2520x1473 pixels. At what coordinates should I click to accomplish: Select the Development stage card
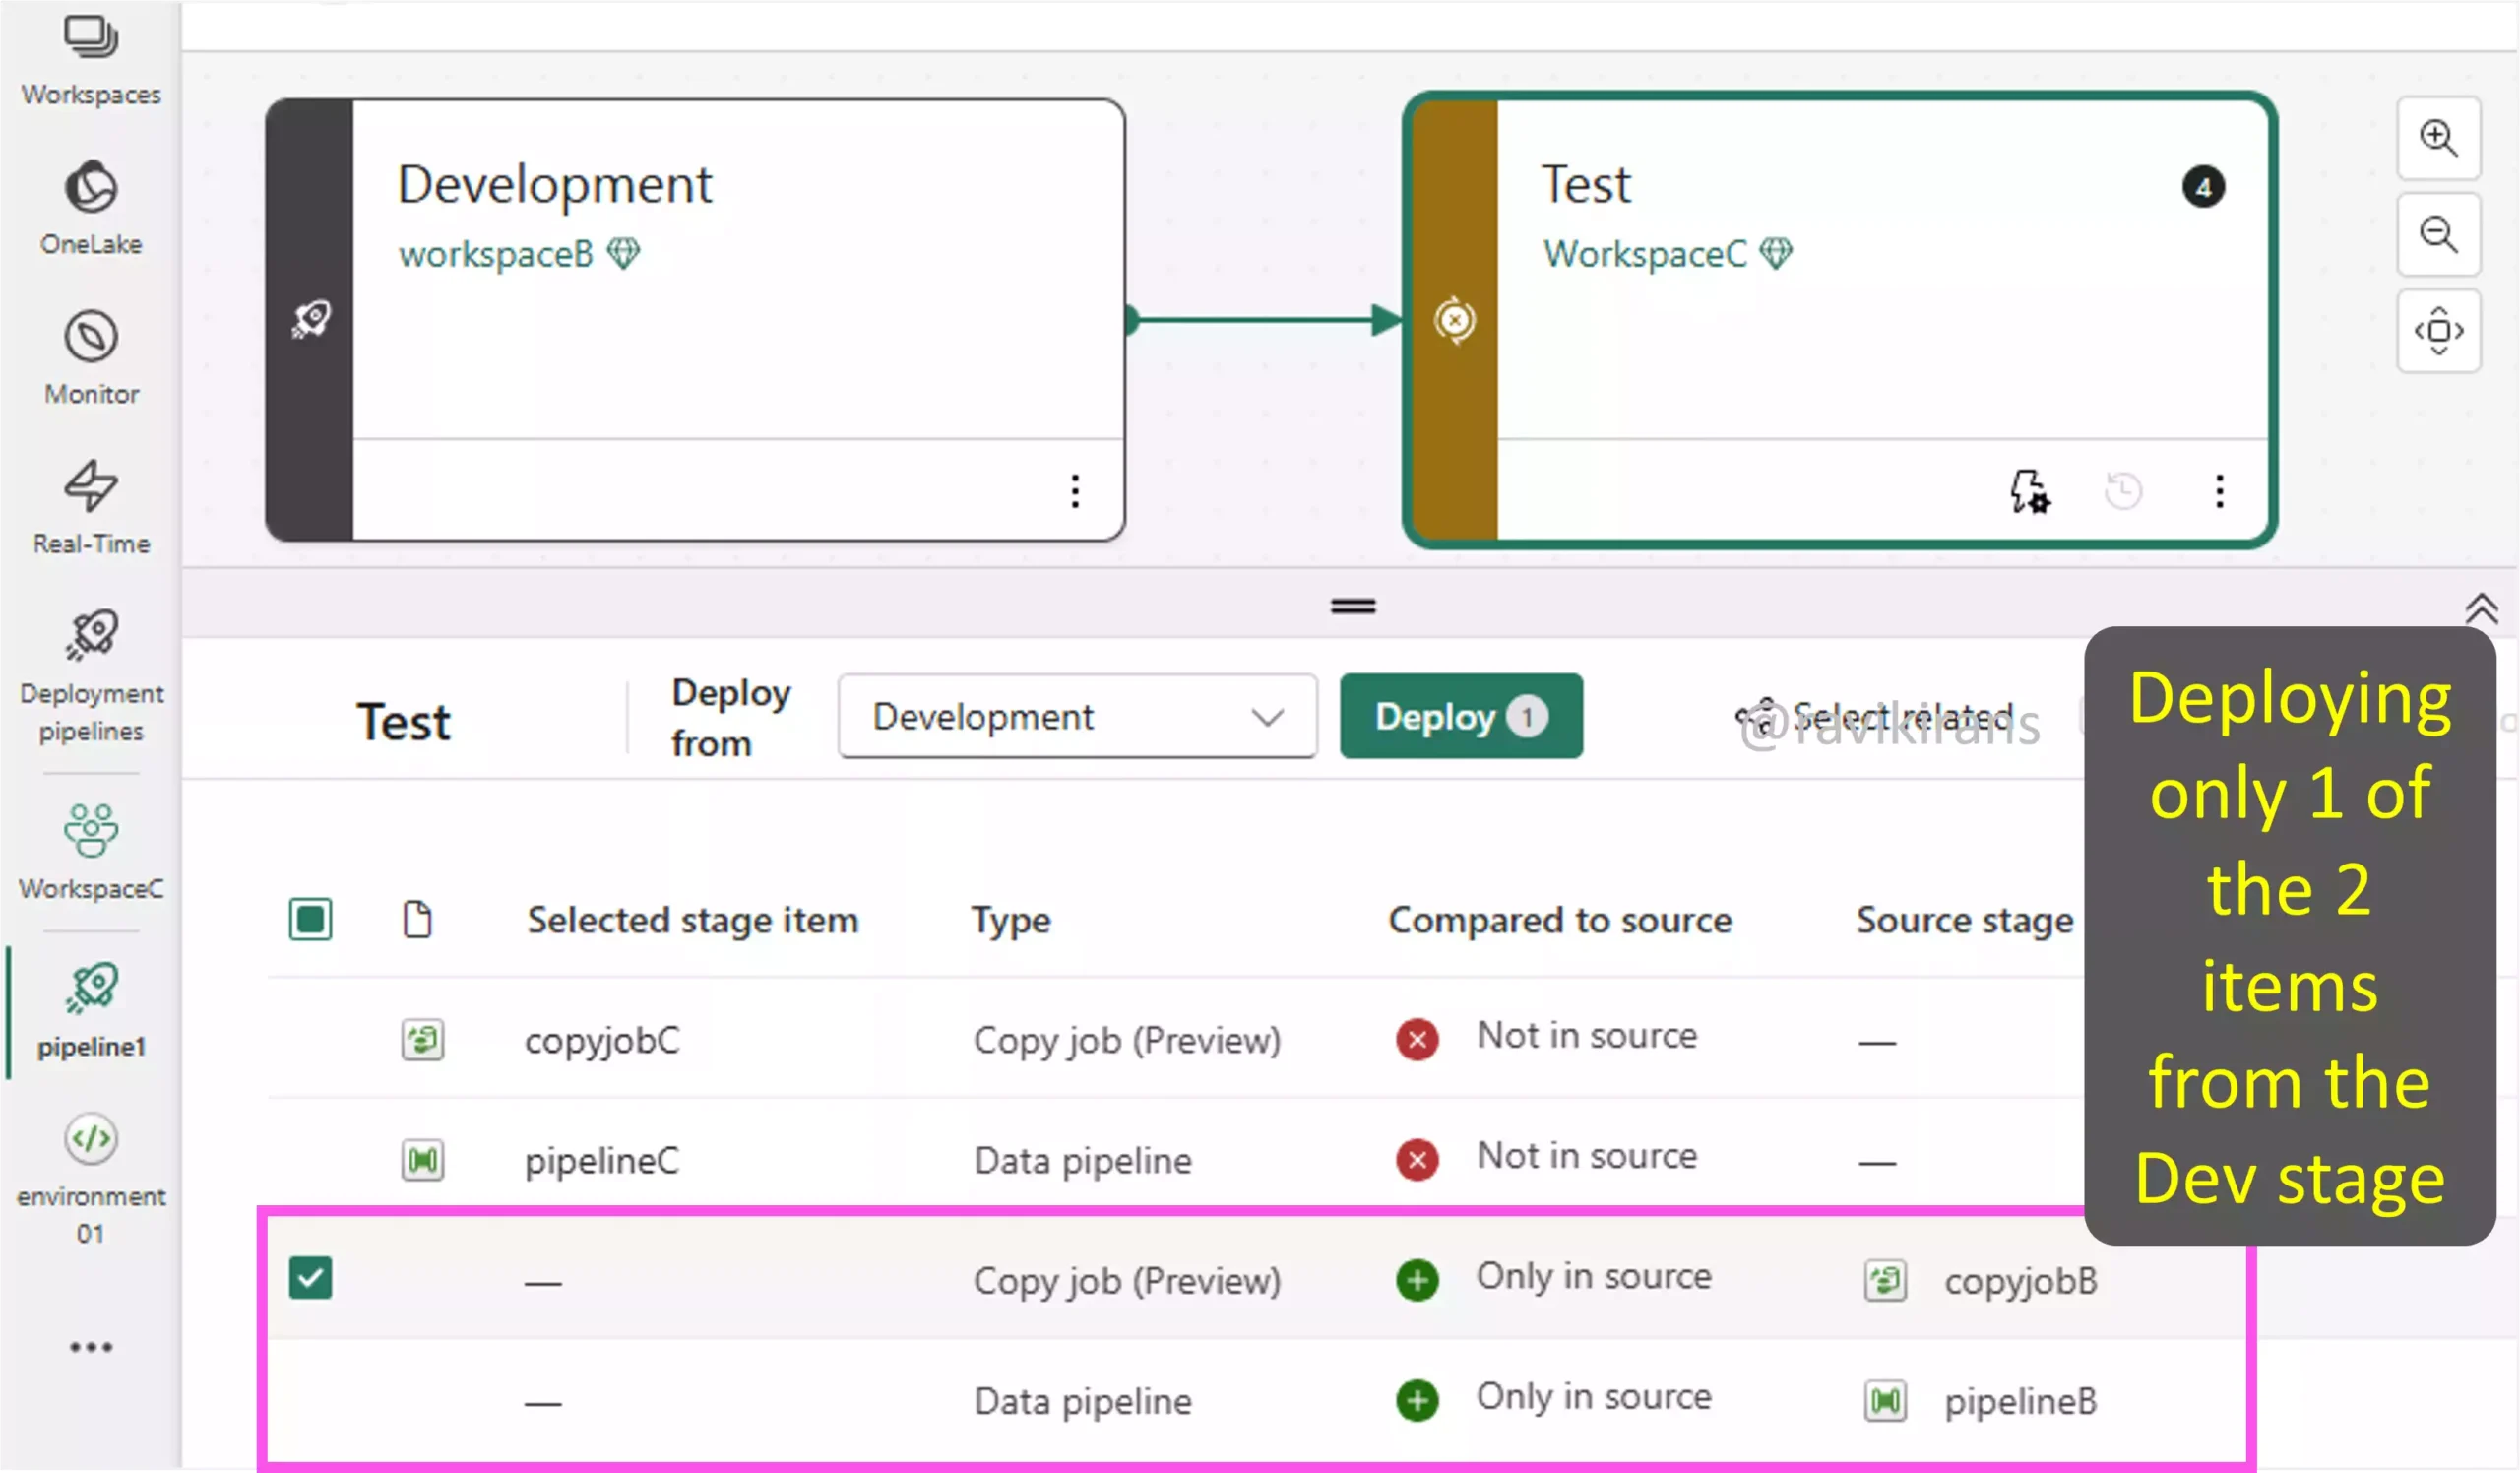click(695, 320)
